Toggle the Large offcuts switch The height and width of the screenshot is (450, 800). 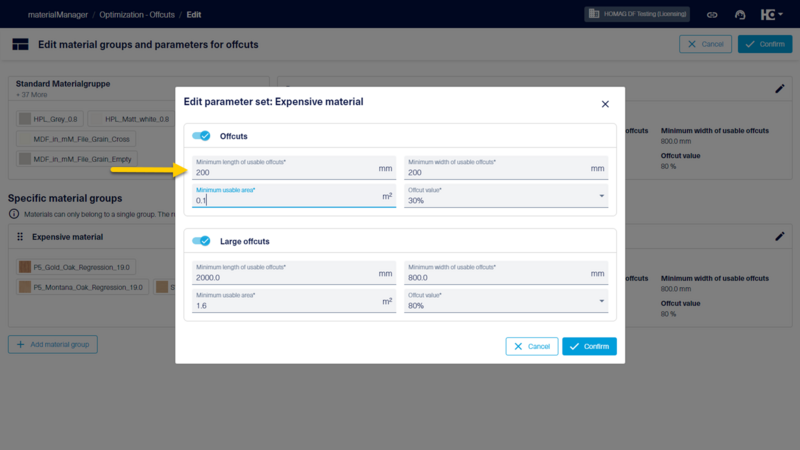[201, 241]
